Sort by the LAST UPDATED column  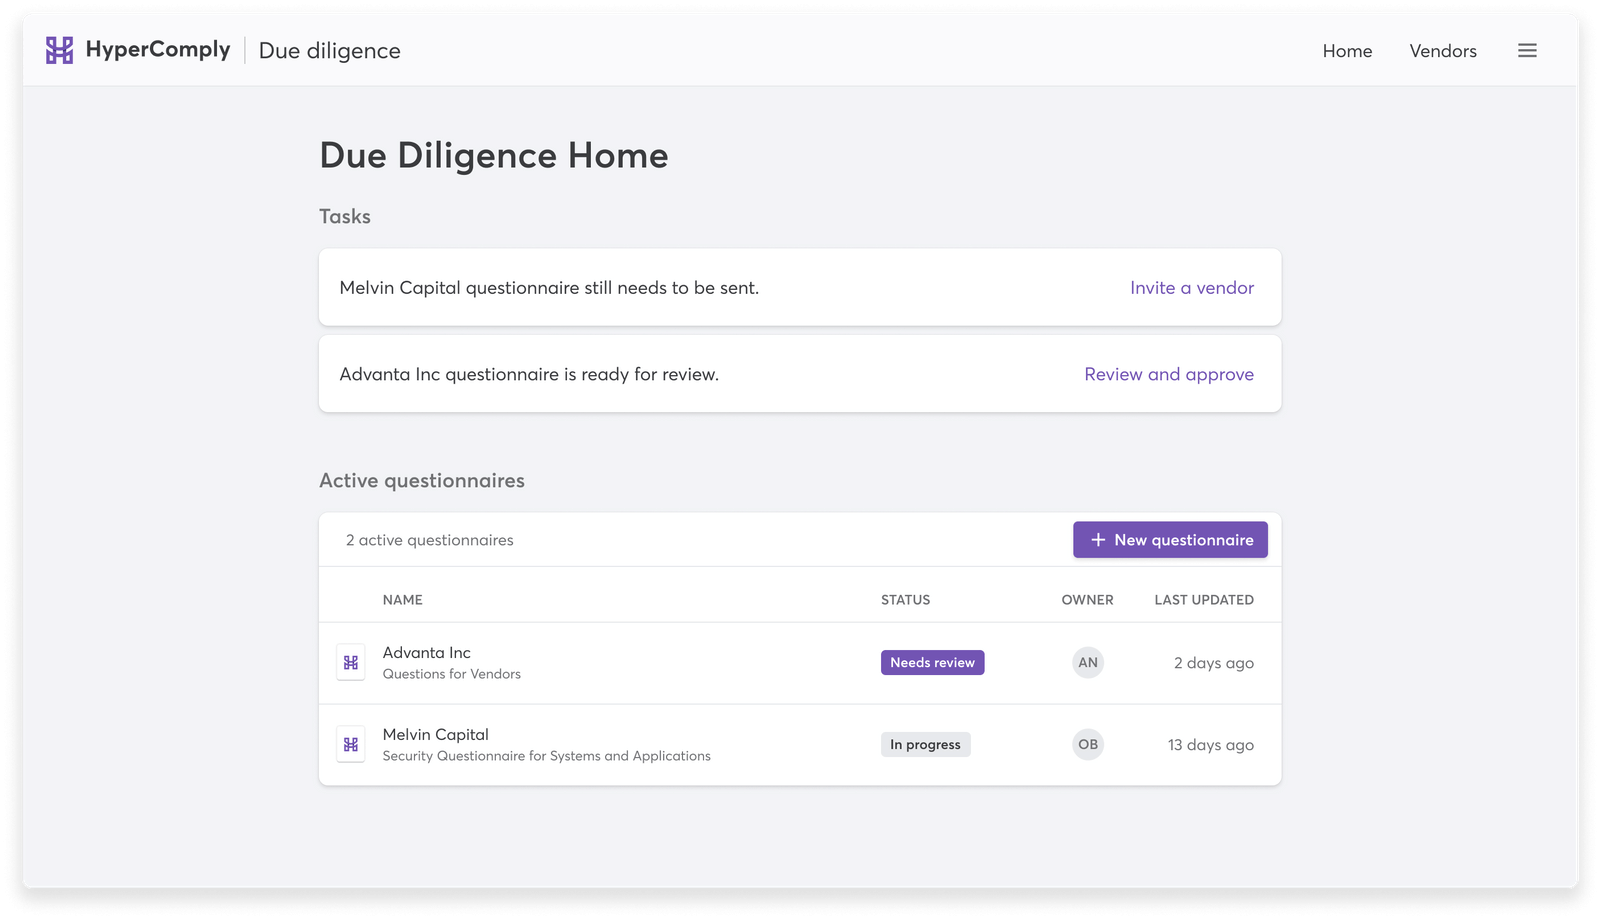click(x=1204, y=599)
